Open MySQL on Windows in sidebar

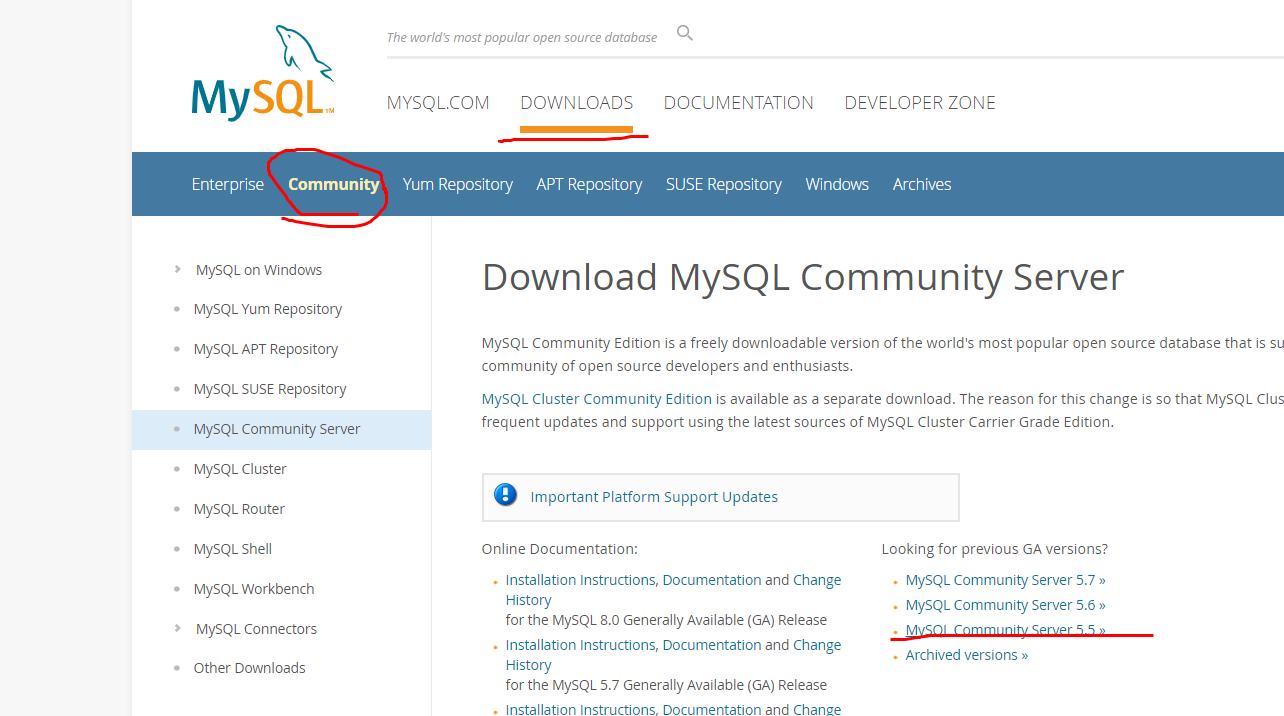pos(259,270)
